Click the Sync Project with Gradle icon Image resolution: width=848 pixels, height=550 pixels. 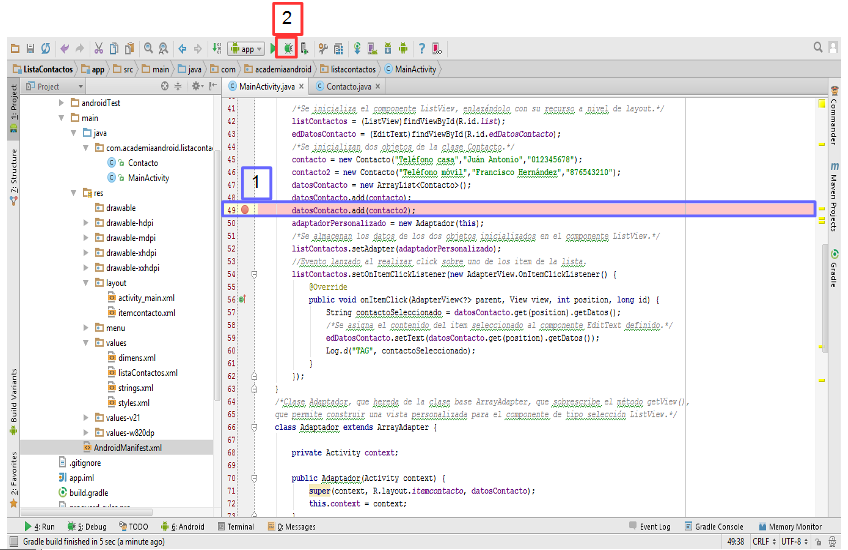click(357, 49)
